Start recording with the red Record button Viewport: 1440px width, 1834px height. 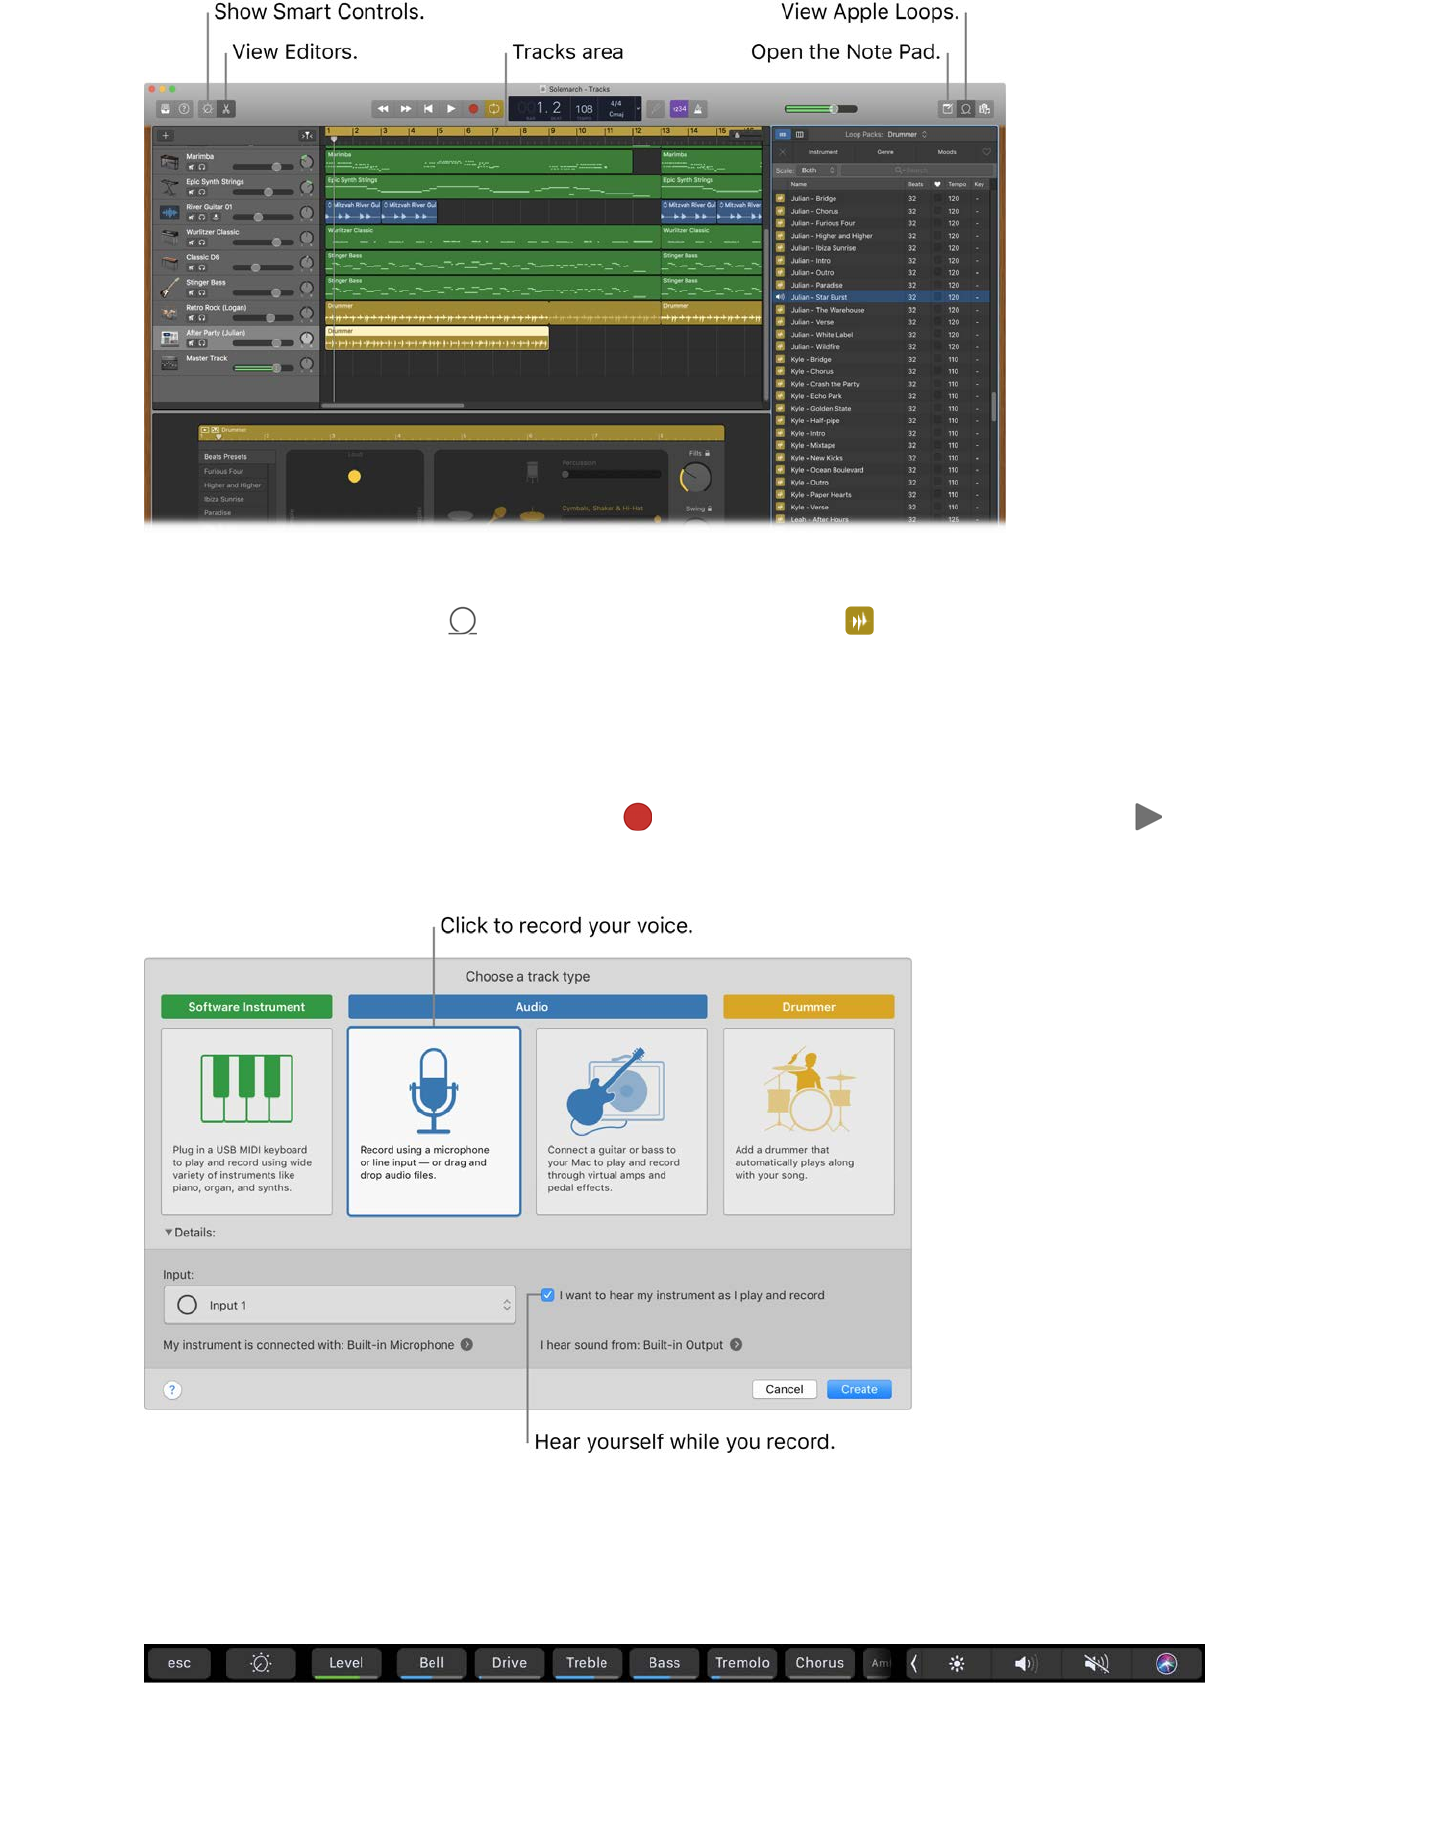[x=473, y=109]
